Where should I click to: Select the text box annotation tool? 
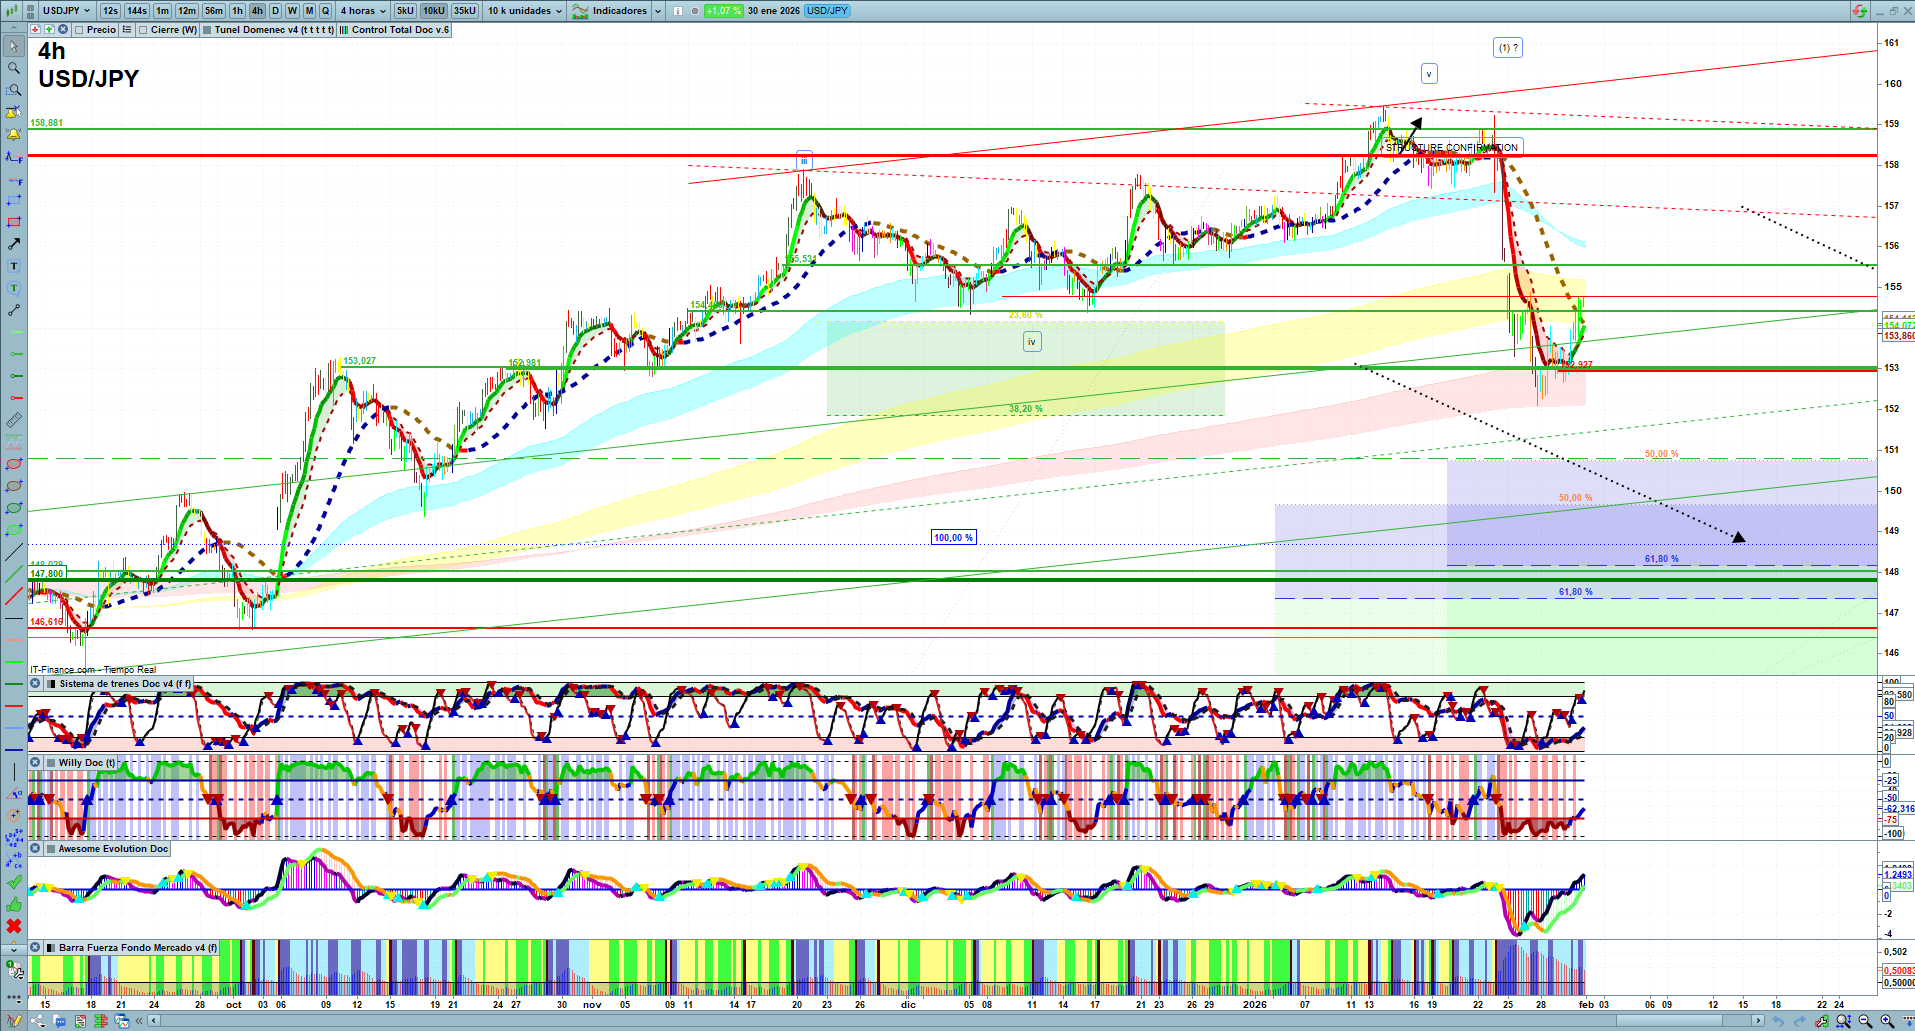point(14,266)
